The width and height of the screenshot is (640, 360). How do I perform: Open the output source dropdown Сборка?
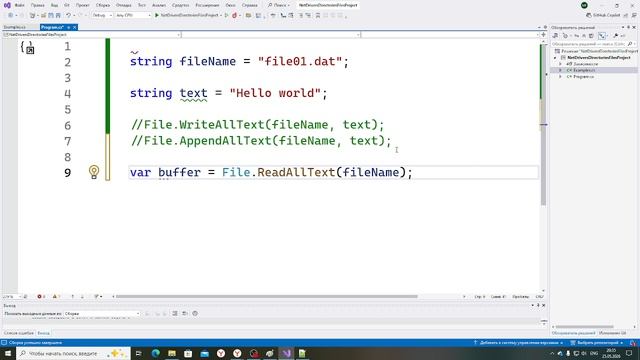pyautogui.click(x=102, y=313)
